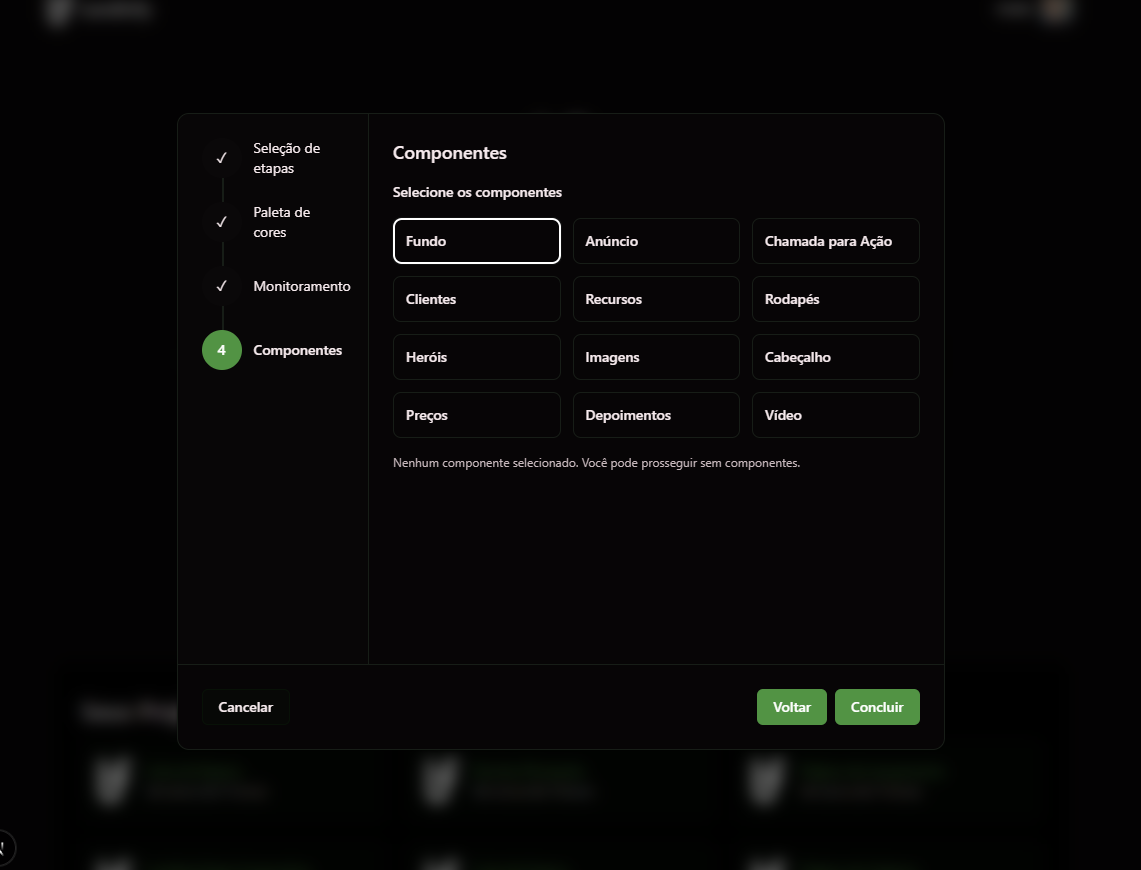Open the Paleta de cores step label
This screenshot has width=1141, height=870.
[282, 222]
